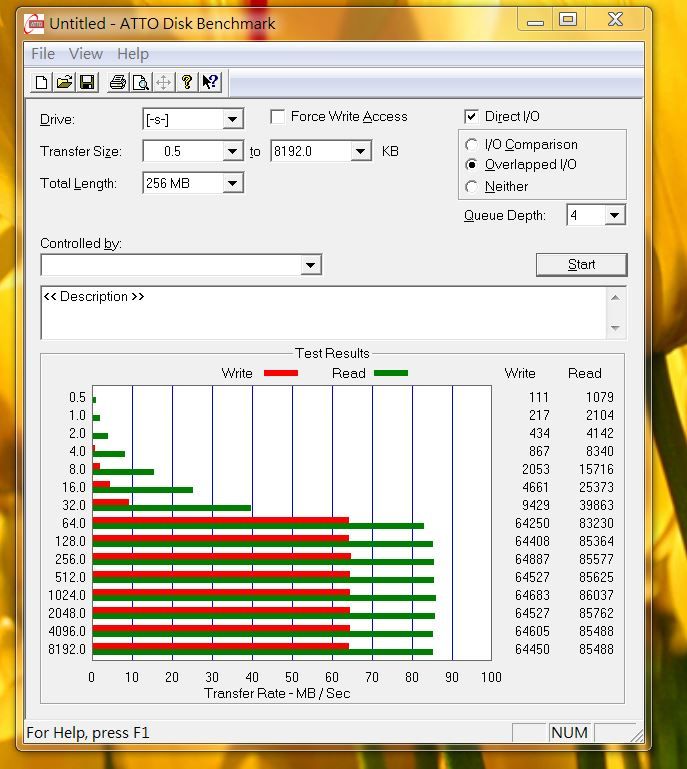Screen dimensions: 687x769
Task: Click the crosshair move toolbar icon
Action: (163, 82)
